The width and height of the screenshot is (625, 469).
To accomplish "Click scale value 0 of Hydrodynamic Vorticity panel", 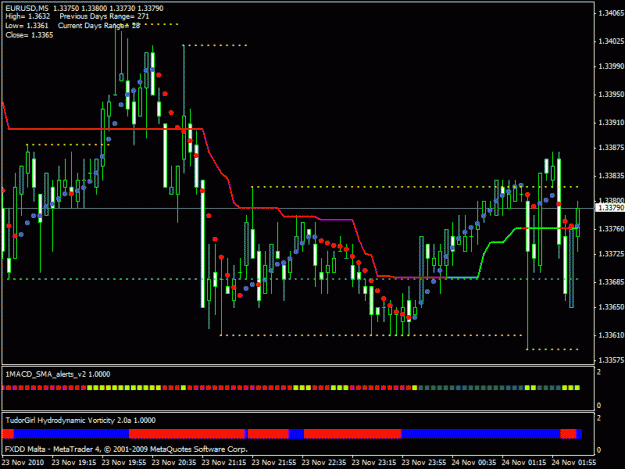I will pyautogui.click(x=599, y=450).
